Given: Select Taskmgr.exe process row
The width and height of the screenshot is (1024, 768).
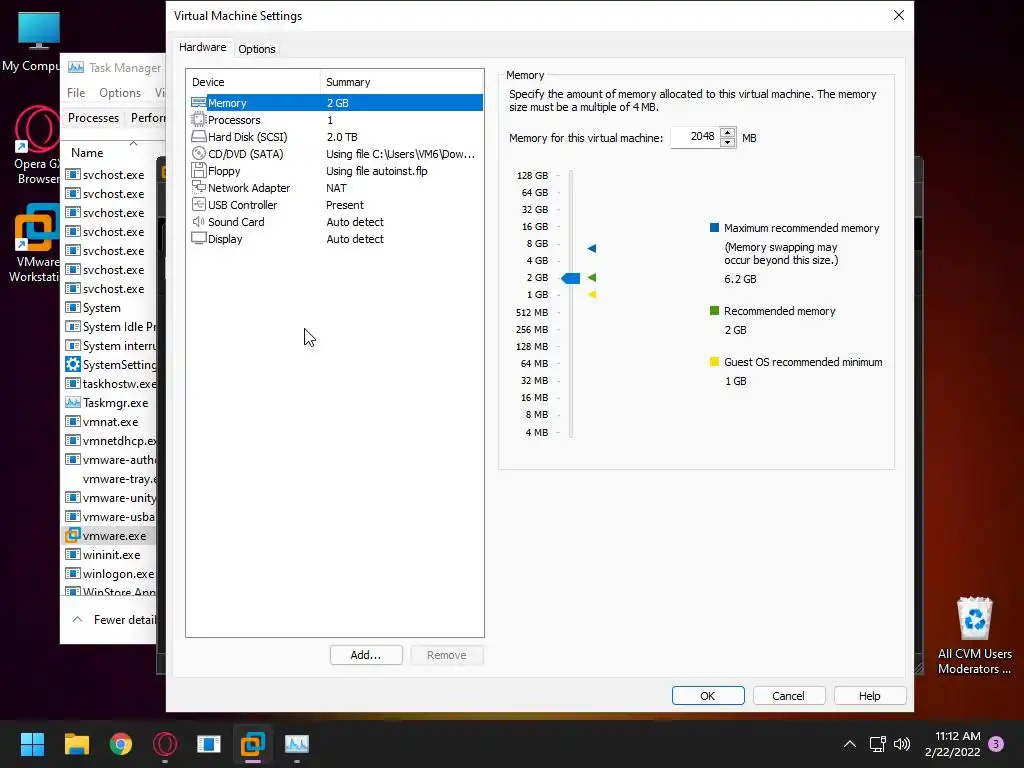Looking at the screenshot, I should (108, 403).
